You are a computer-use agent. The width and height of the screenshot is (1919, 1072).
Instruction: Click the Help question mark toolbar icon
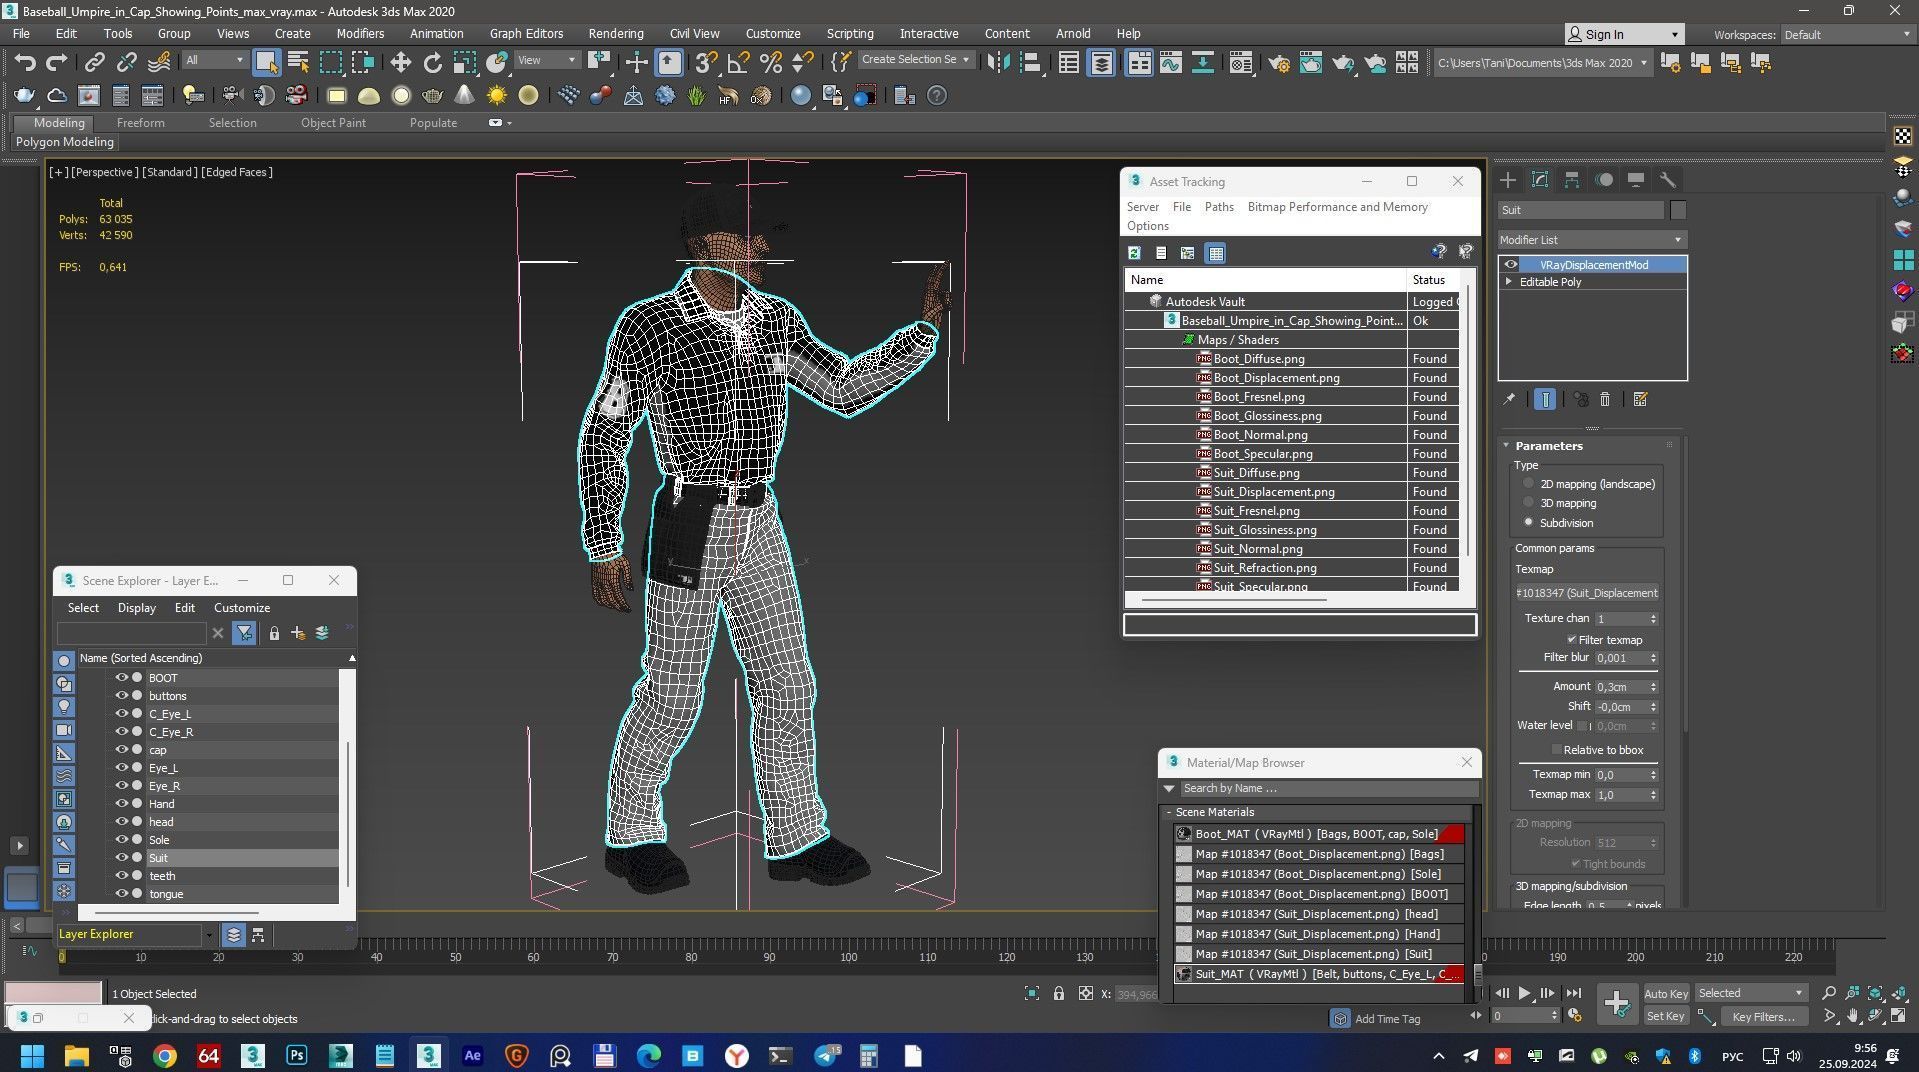pyautogui.click(x=937, y=96)
